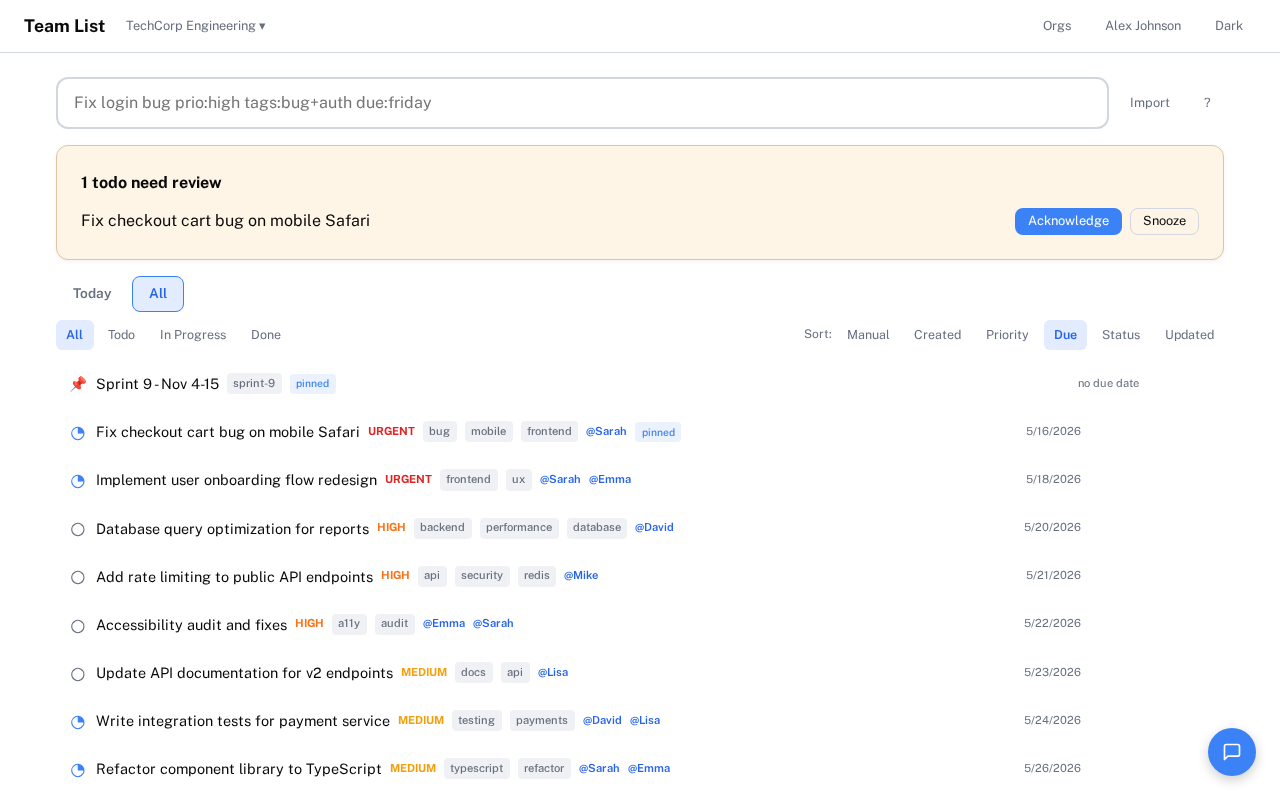Viewport: 1280px width, 800px height.
Task: Click the 5/21/2026 due date
Action: pyautogui.click(x=1053, y=576)
